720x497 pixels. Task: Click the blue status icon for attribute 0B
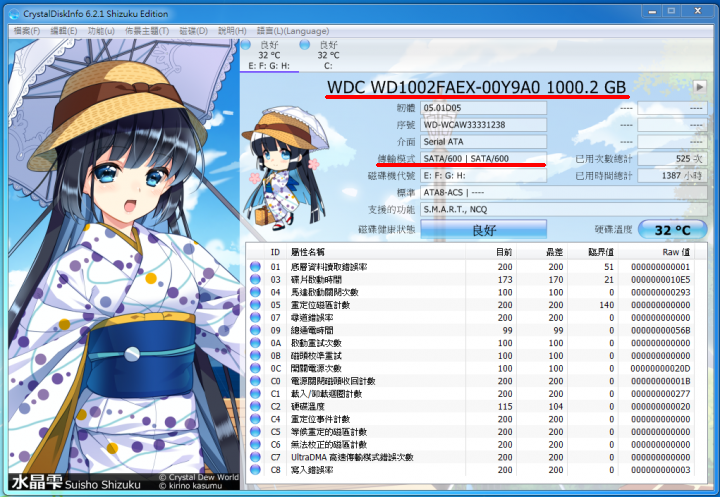[255, 356]
